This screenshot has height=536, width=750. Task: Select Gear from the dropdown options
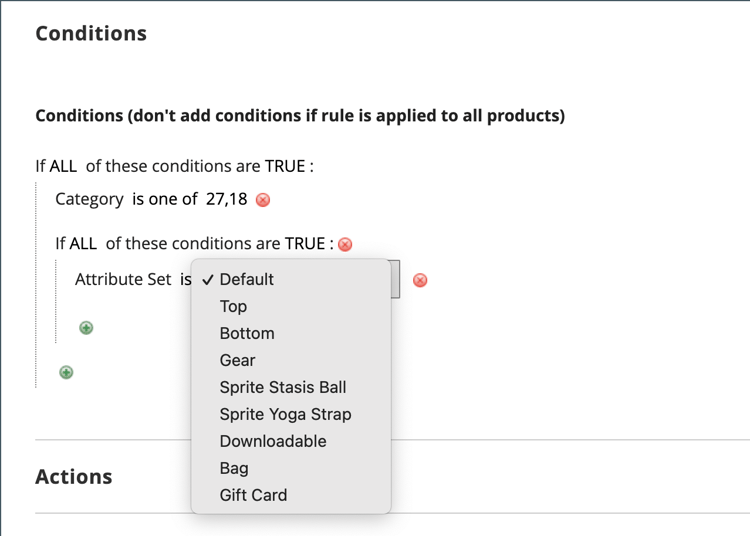point(237,361)
